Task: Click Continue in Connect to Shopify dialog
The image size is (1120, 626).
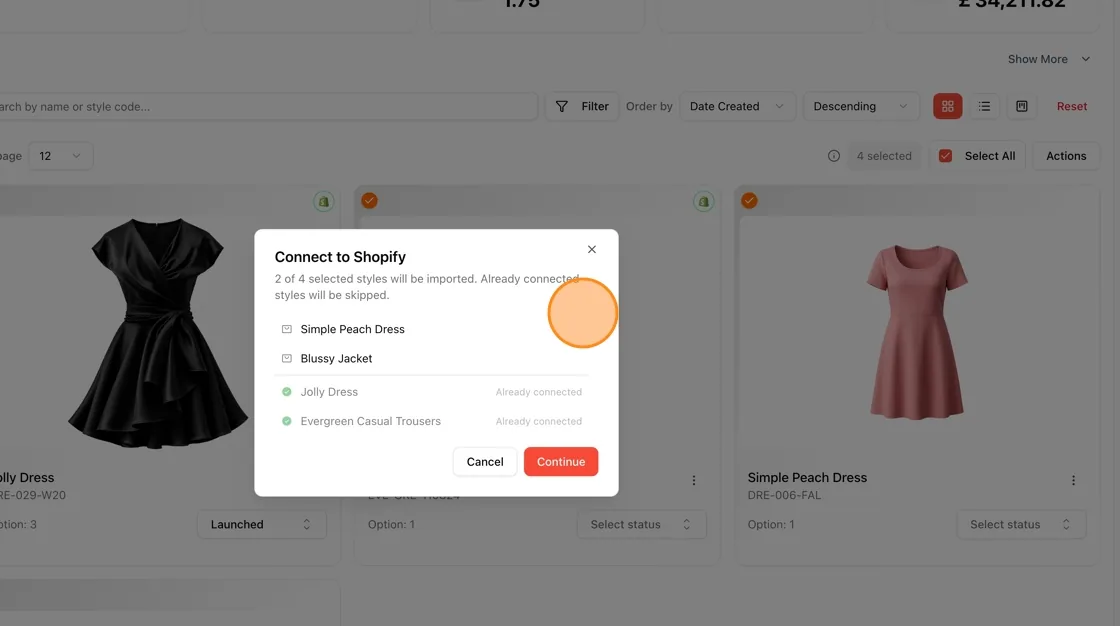Action: coord(561,462)
